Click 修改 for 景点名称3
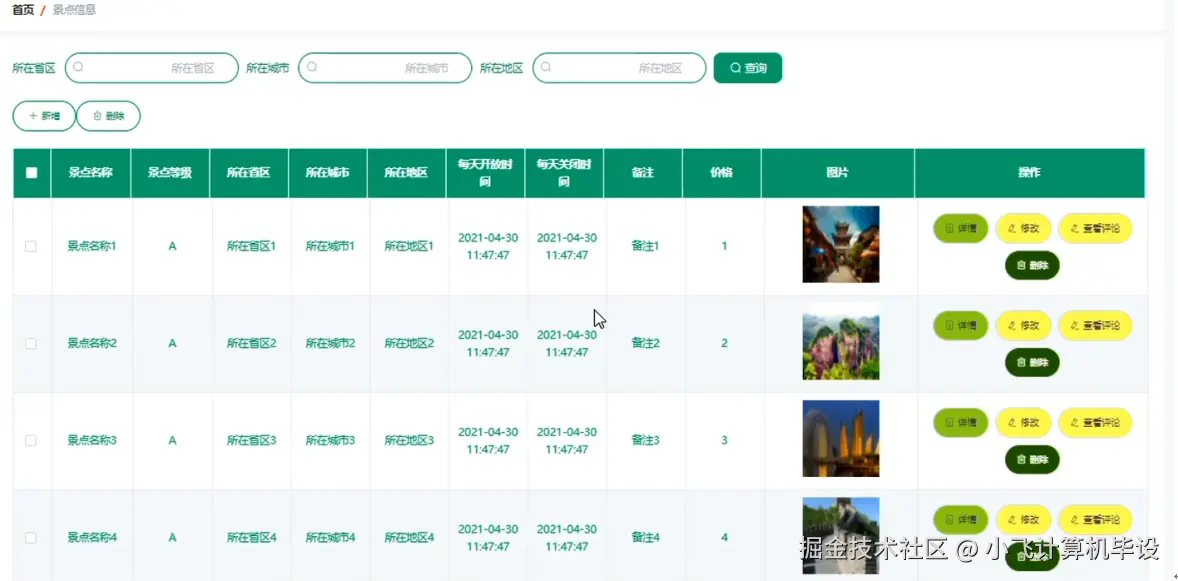This screenshot has height=581, width=1178. coord(1023,422)
